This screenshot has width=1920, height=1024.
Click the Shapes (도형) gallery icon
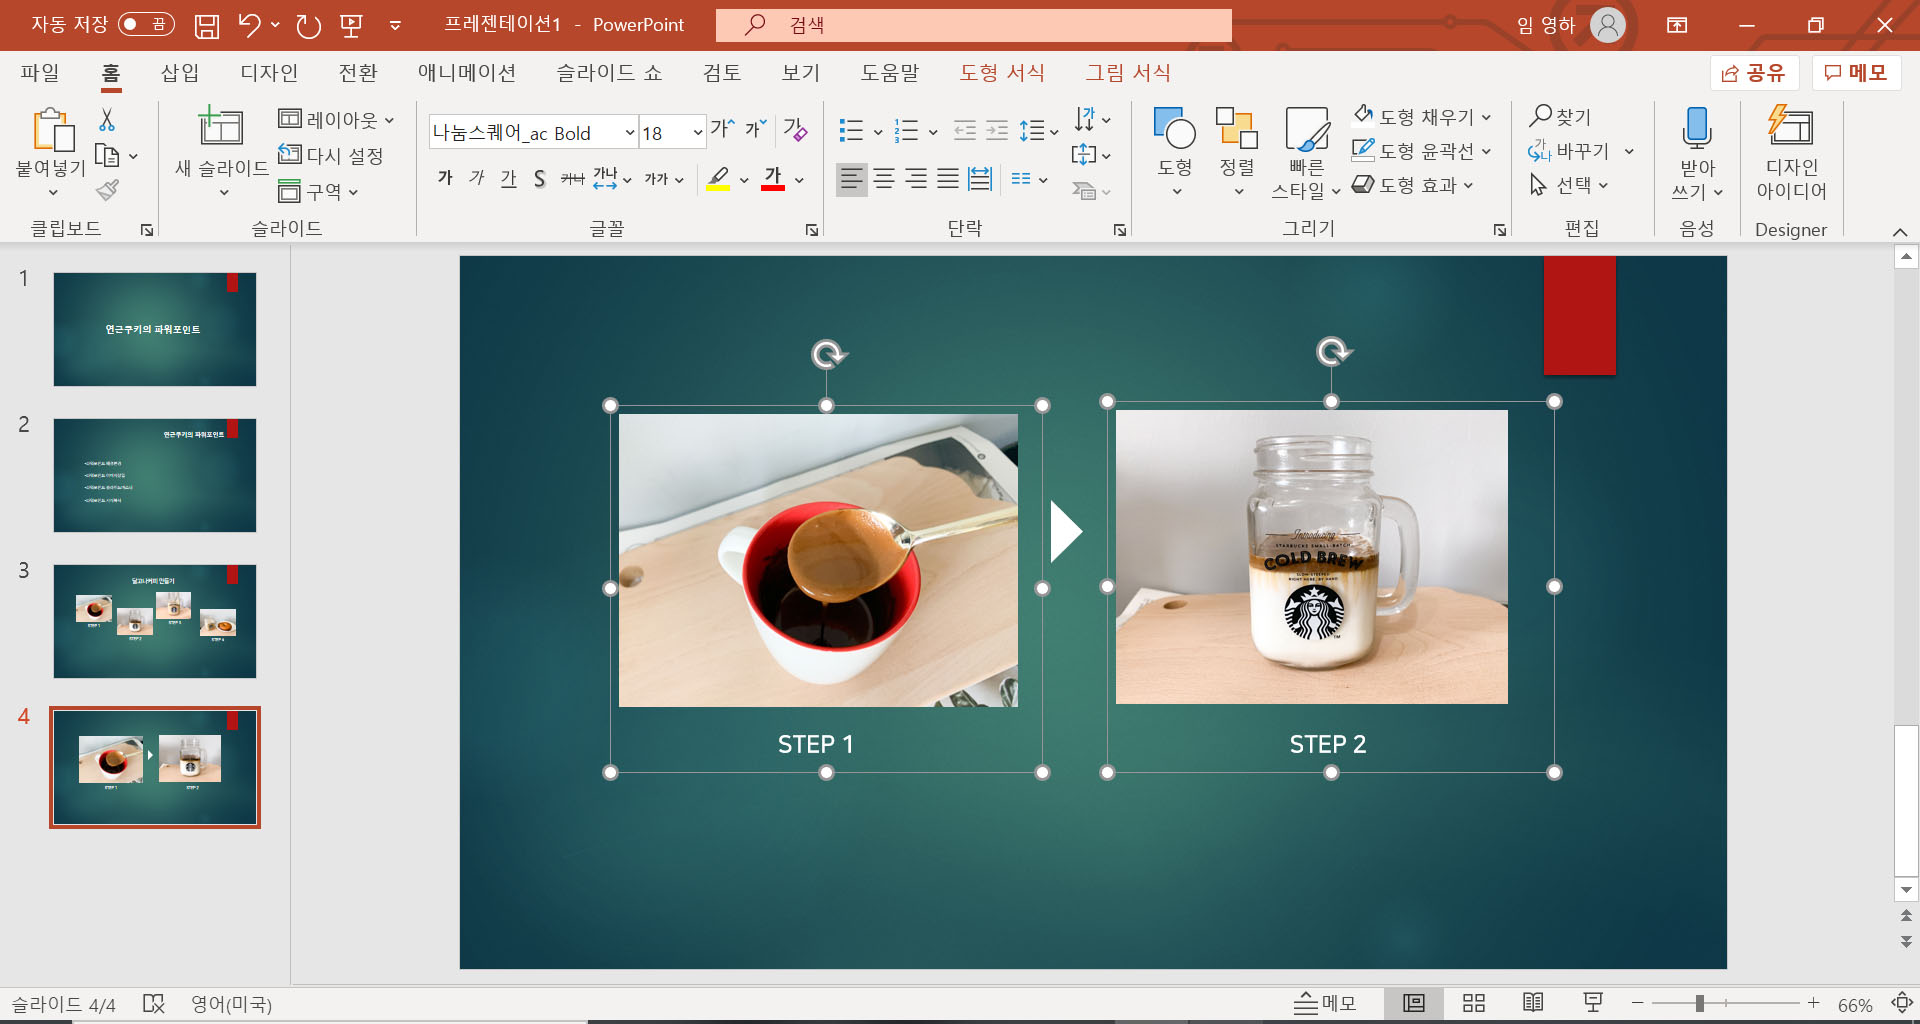point(1175,127)
